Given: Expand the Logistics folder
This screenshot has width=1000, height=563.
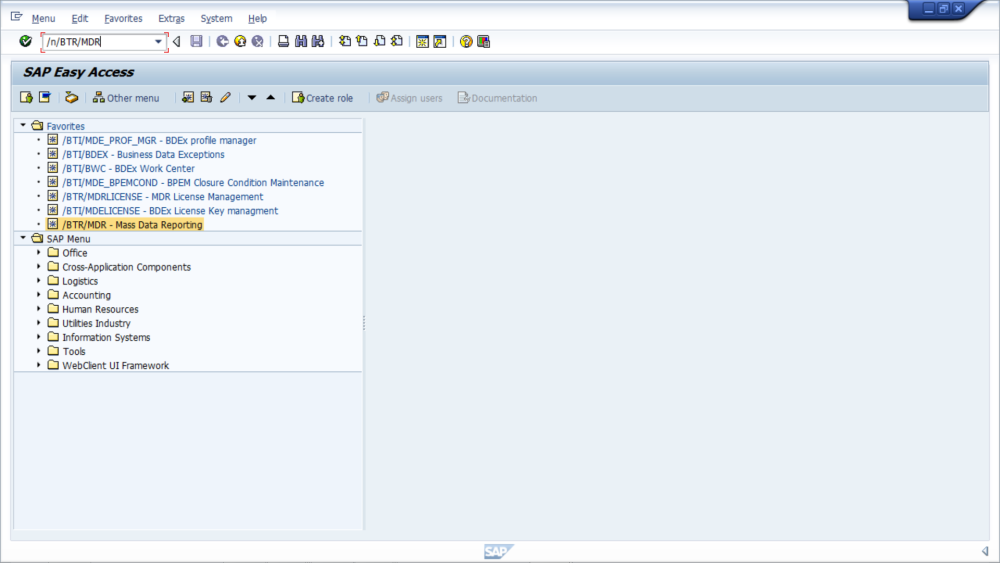Looking at the screenshot, I should coord(38,281).
